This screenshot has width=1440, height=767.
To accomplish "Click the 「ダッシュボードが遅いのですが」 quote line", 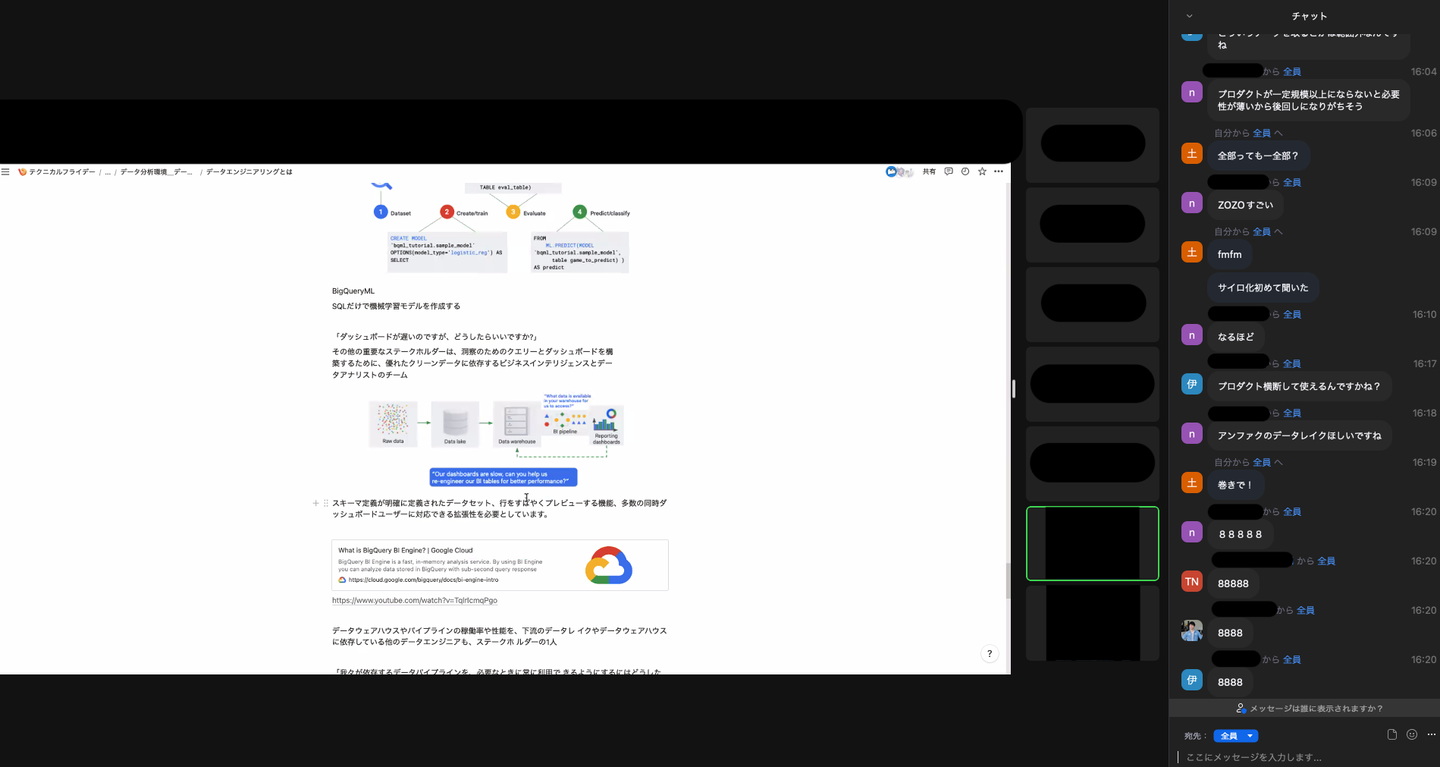I will [x=435, y=336].
